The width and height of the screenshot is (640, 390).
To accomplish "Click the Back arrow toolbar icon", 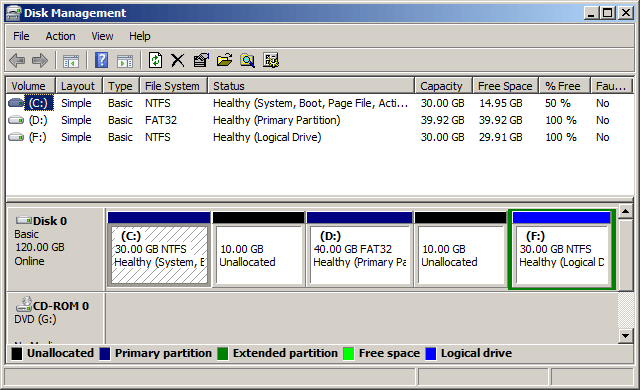I will (17, 60).
